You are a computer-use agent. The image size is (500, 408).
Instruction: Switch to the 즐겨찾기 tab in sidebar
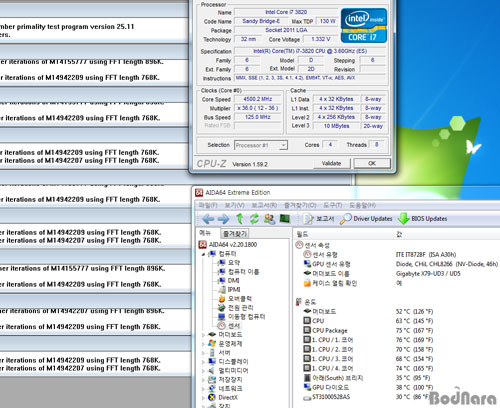[235, 233]
